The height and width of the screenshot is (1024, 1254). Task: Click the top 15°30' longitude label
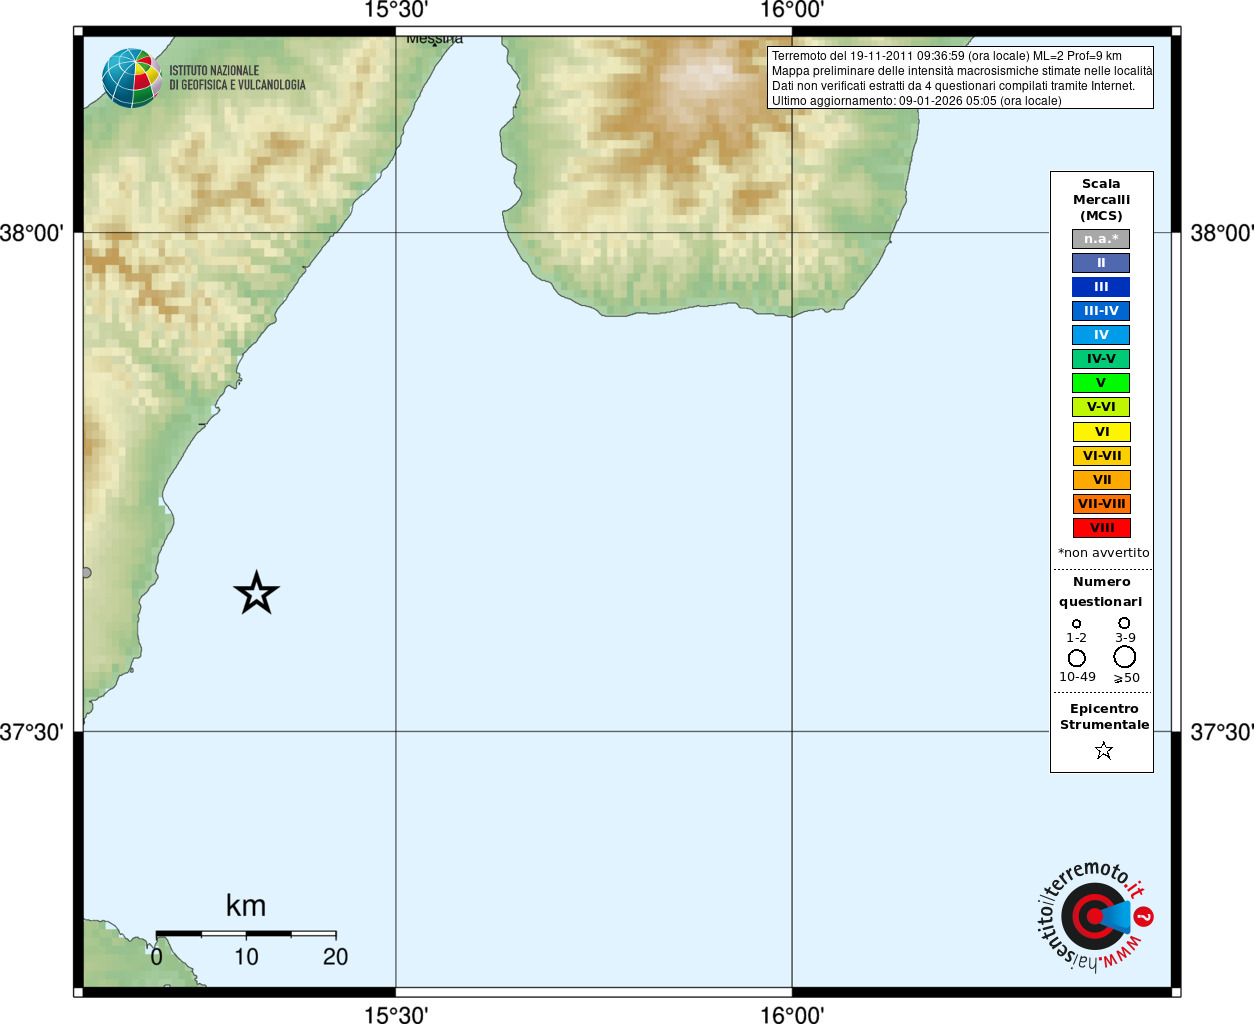pos(396,11)
